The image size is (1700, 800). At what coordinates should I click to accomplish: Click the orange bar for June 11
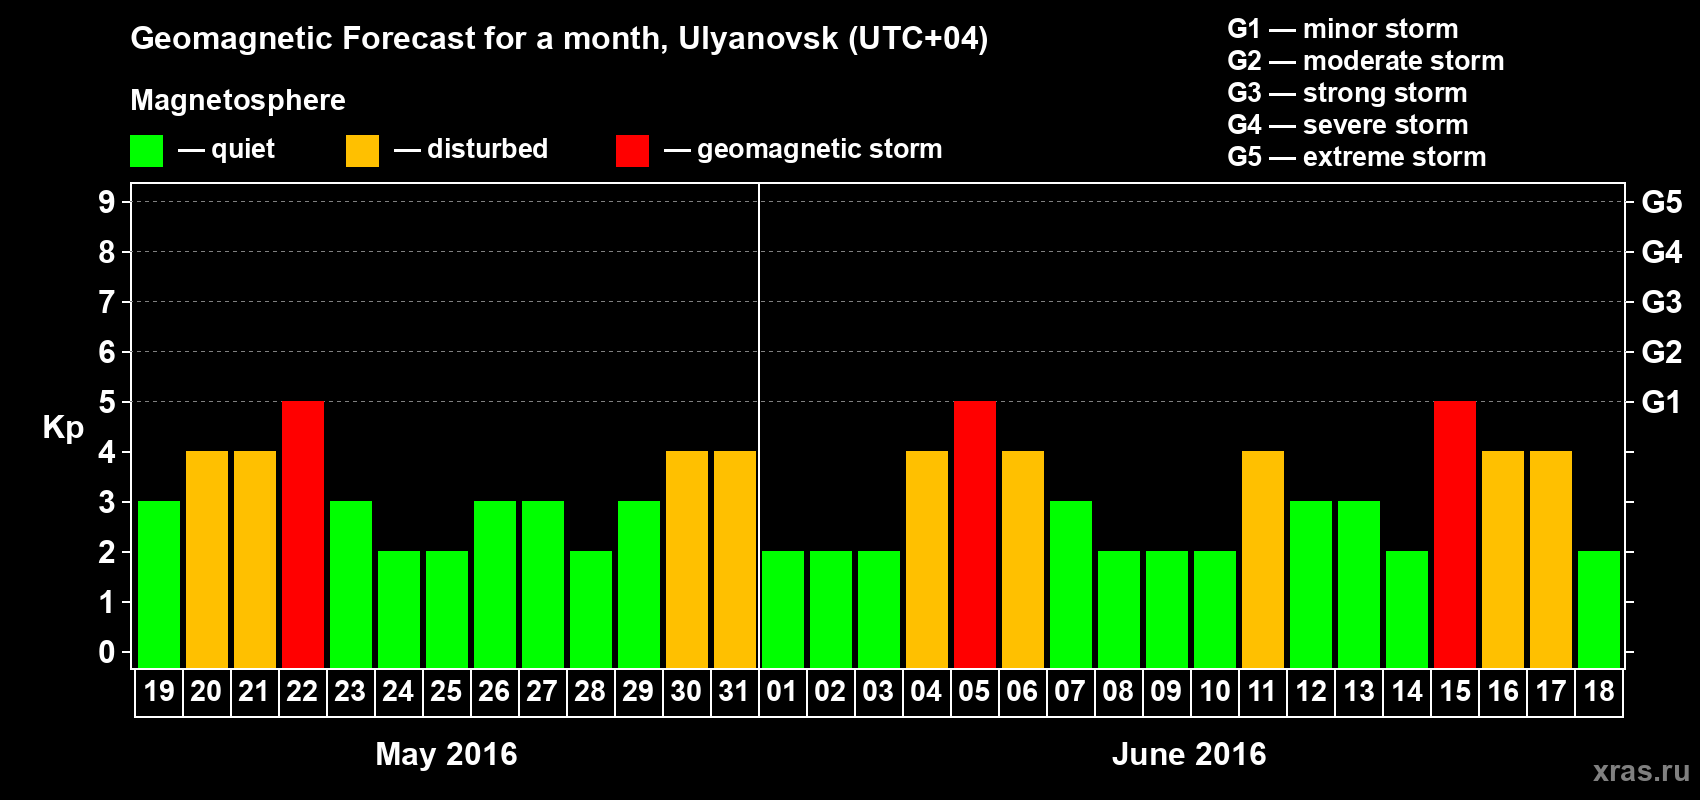(1263, 559)
